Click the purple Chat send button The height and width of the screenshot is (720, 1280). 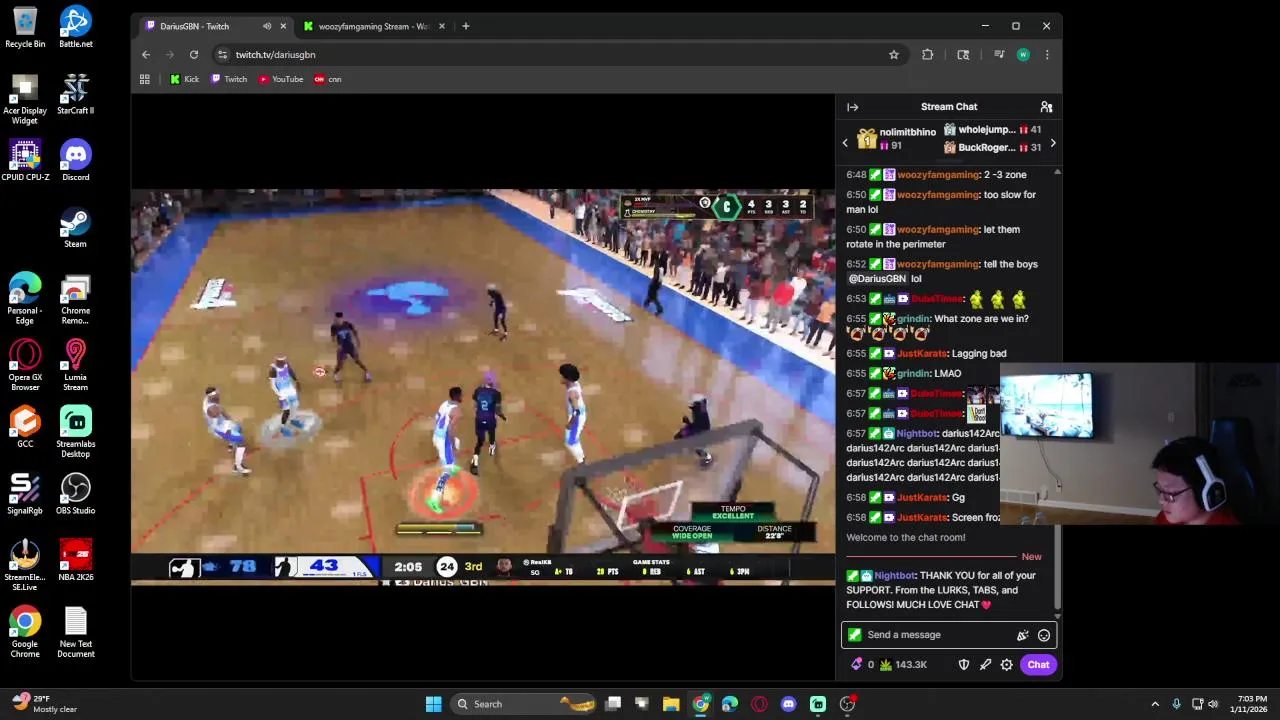pyautogui.click(x=1038, y=664)
